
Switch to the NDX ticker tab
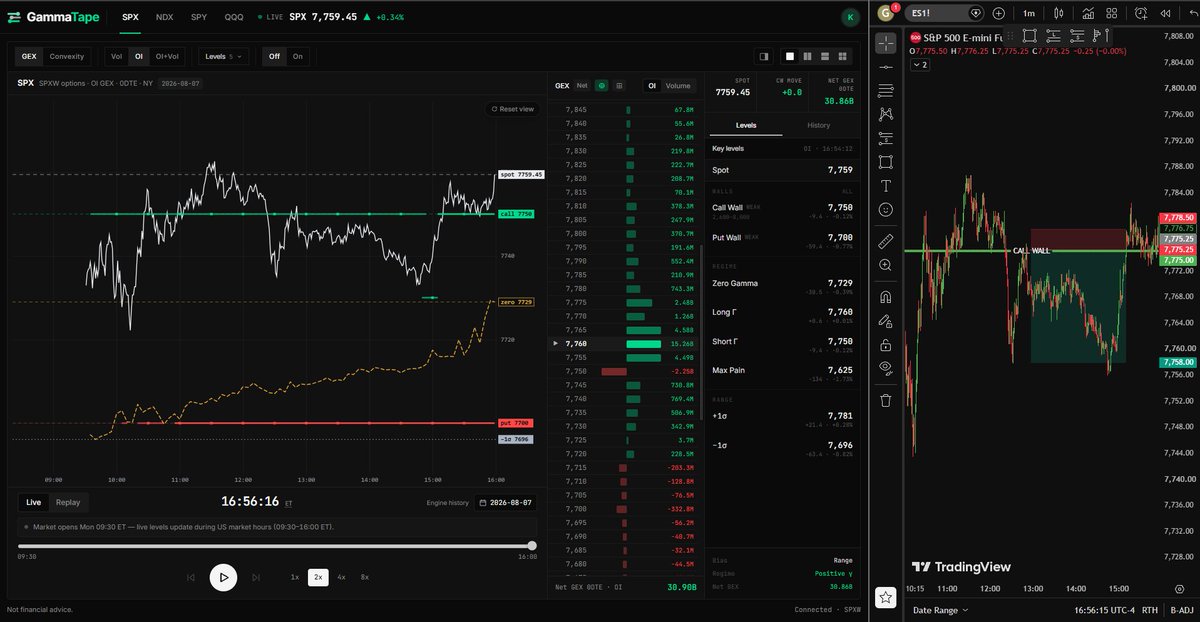[x=165, y=17]
